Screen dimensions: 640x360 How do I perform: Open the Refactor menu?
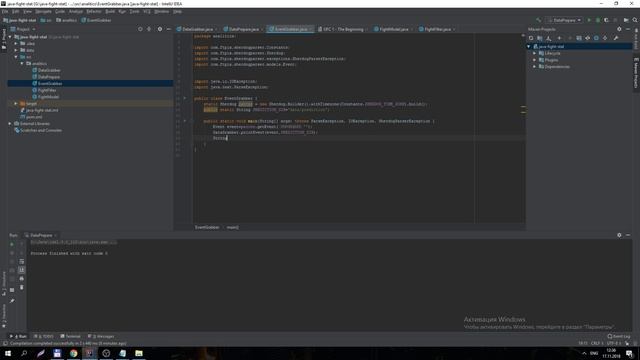94,11
